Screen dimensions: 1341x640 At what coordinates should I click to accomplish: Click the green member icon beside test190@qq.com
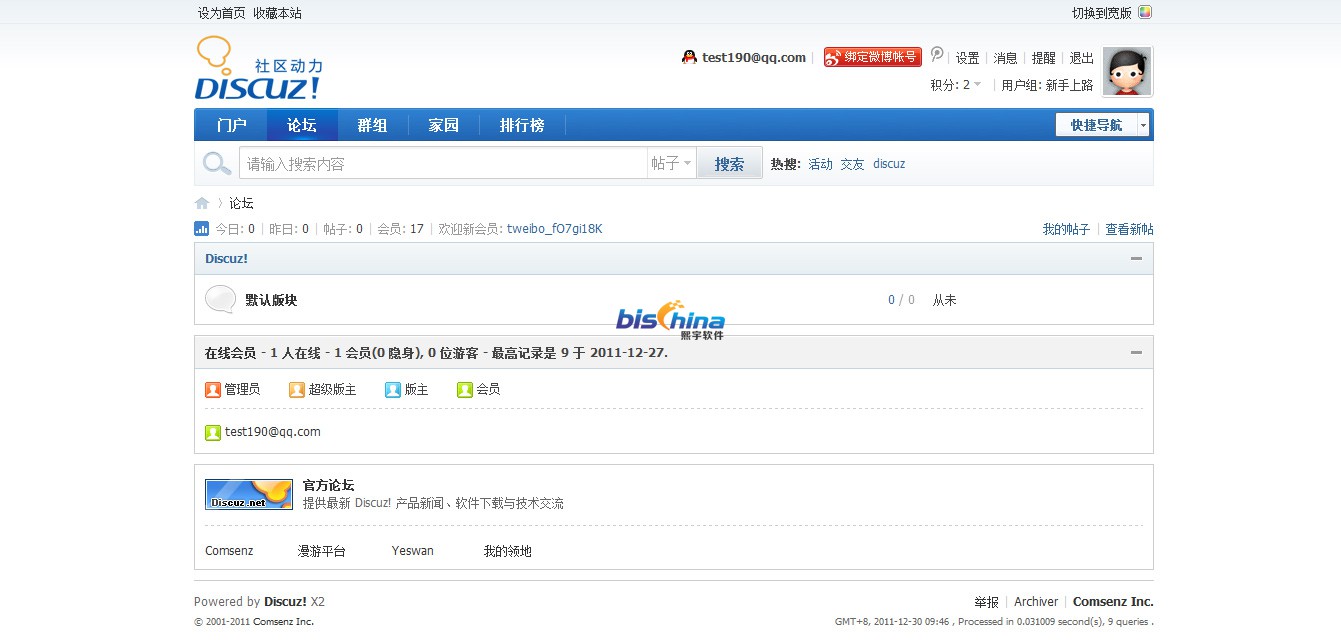212,432
